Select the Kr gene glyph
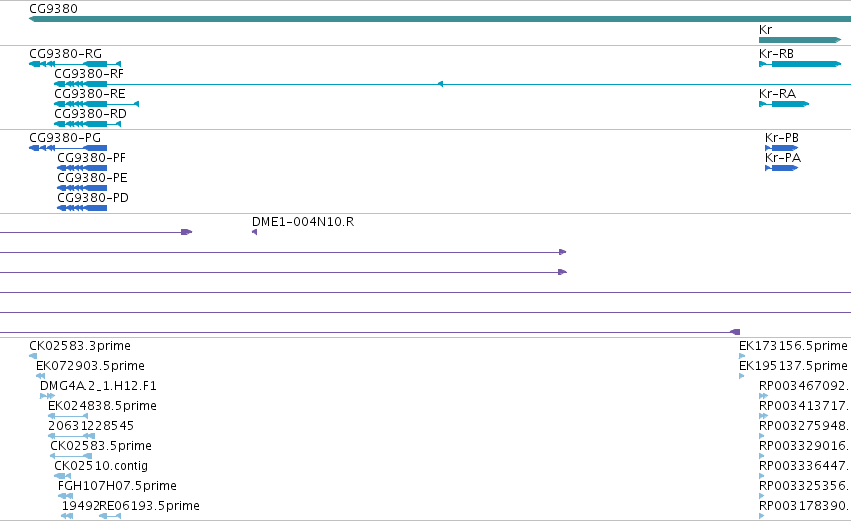Viewport: 851px width, 521px height. coord(800,40)
